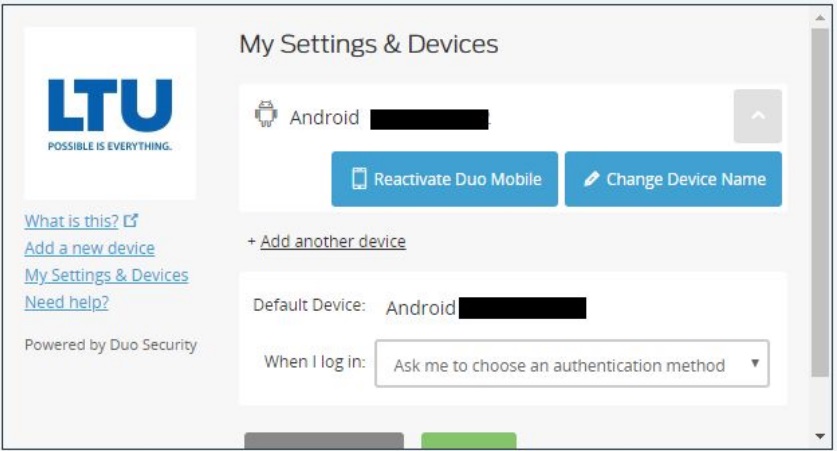Collapse the Android device panel with chevron

(757, 116)
